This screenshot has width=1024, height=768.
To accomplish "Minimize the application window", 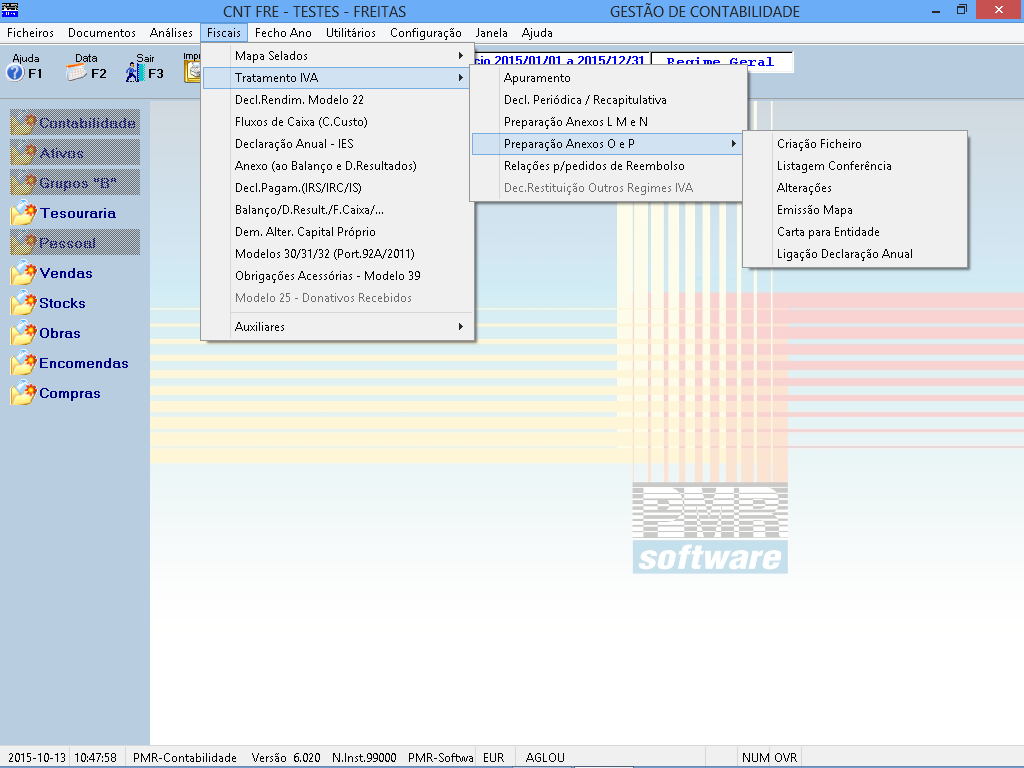I will [x=936, y=10].
